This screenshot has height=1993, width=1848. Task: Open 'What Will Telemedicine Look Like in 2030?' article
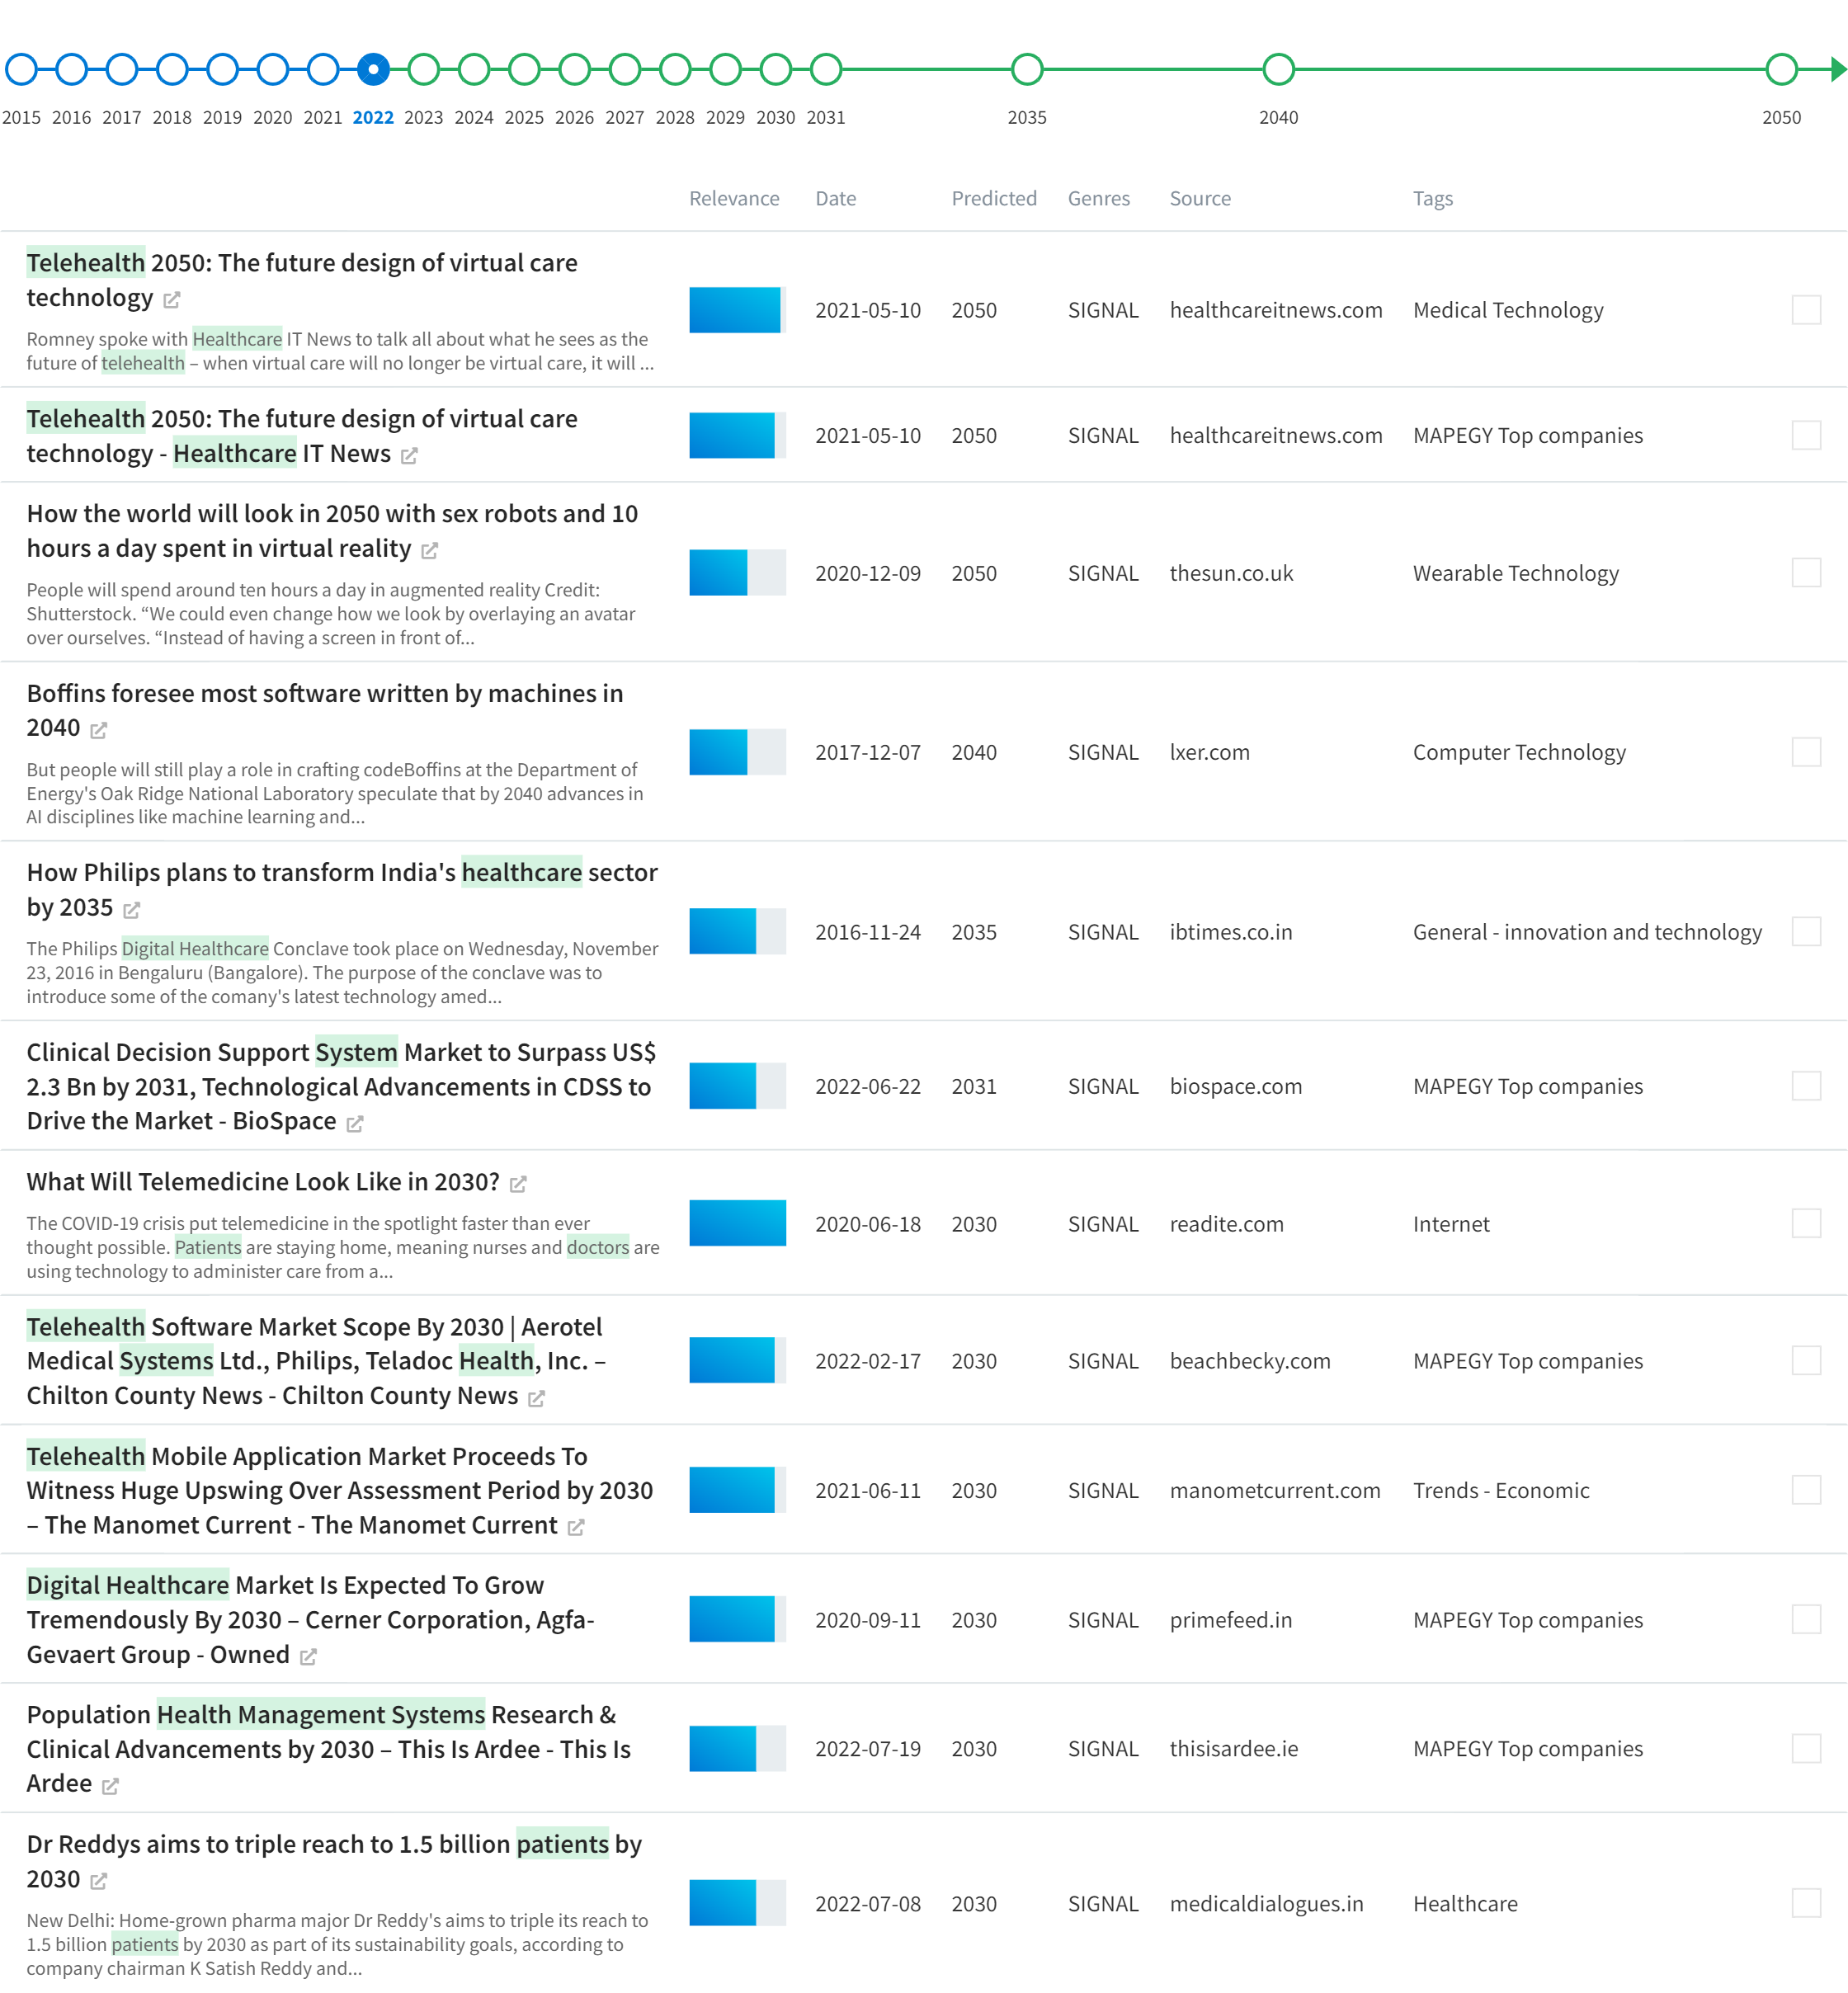[x=263, y=1182]
